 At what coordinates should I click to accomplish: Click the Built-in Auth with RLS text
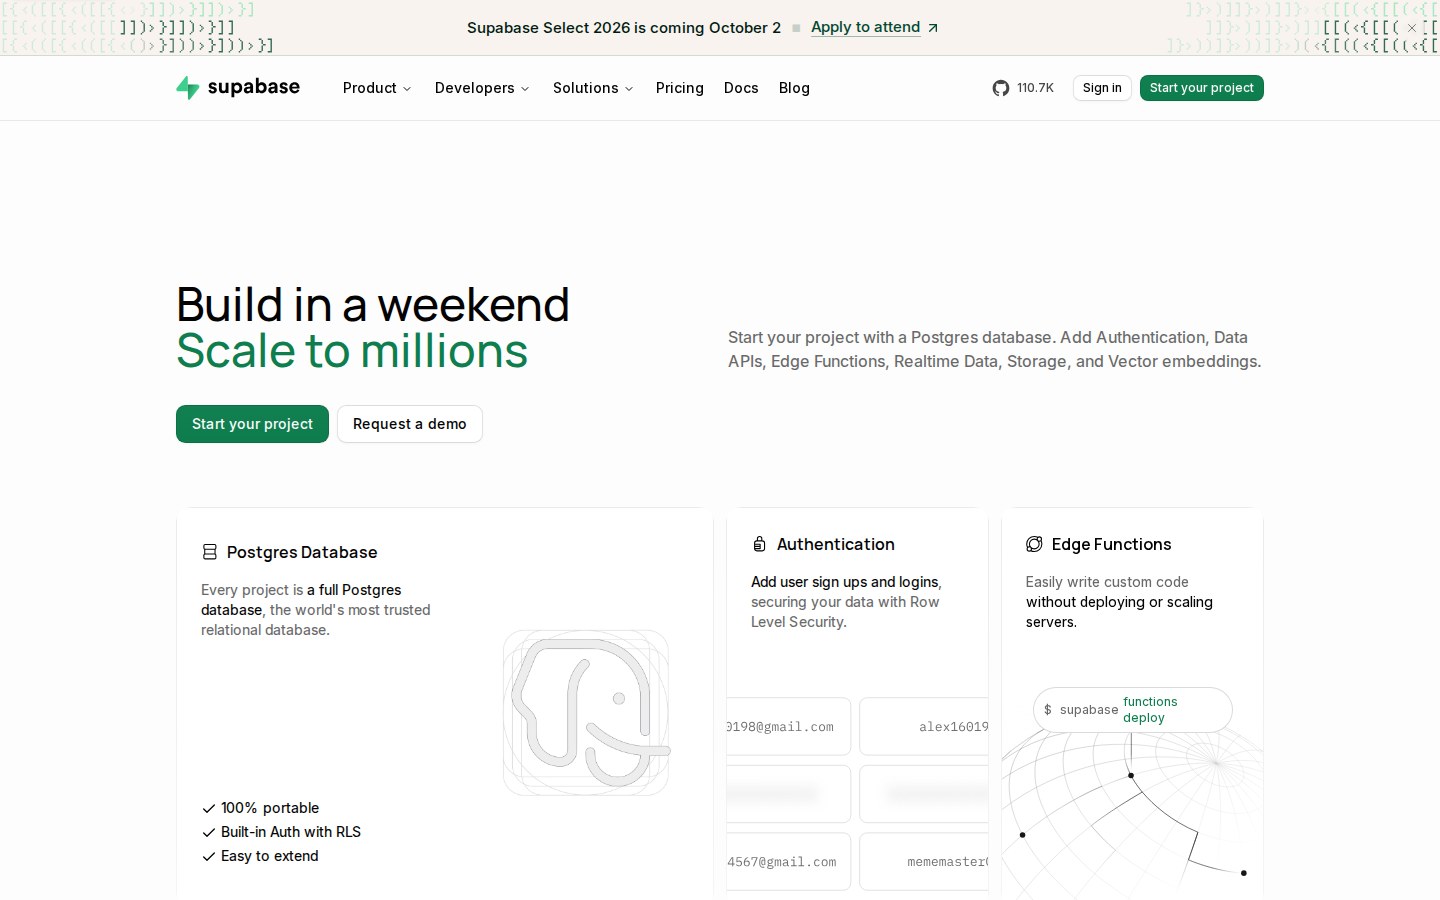tap(291, 832)
